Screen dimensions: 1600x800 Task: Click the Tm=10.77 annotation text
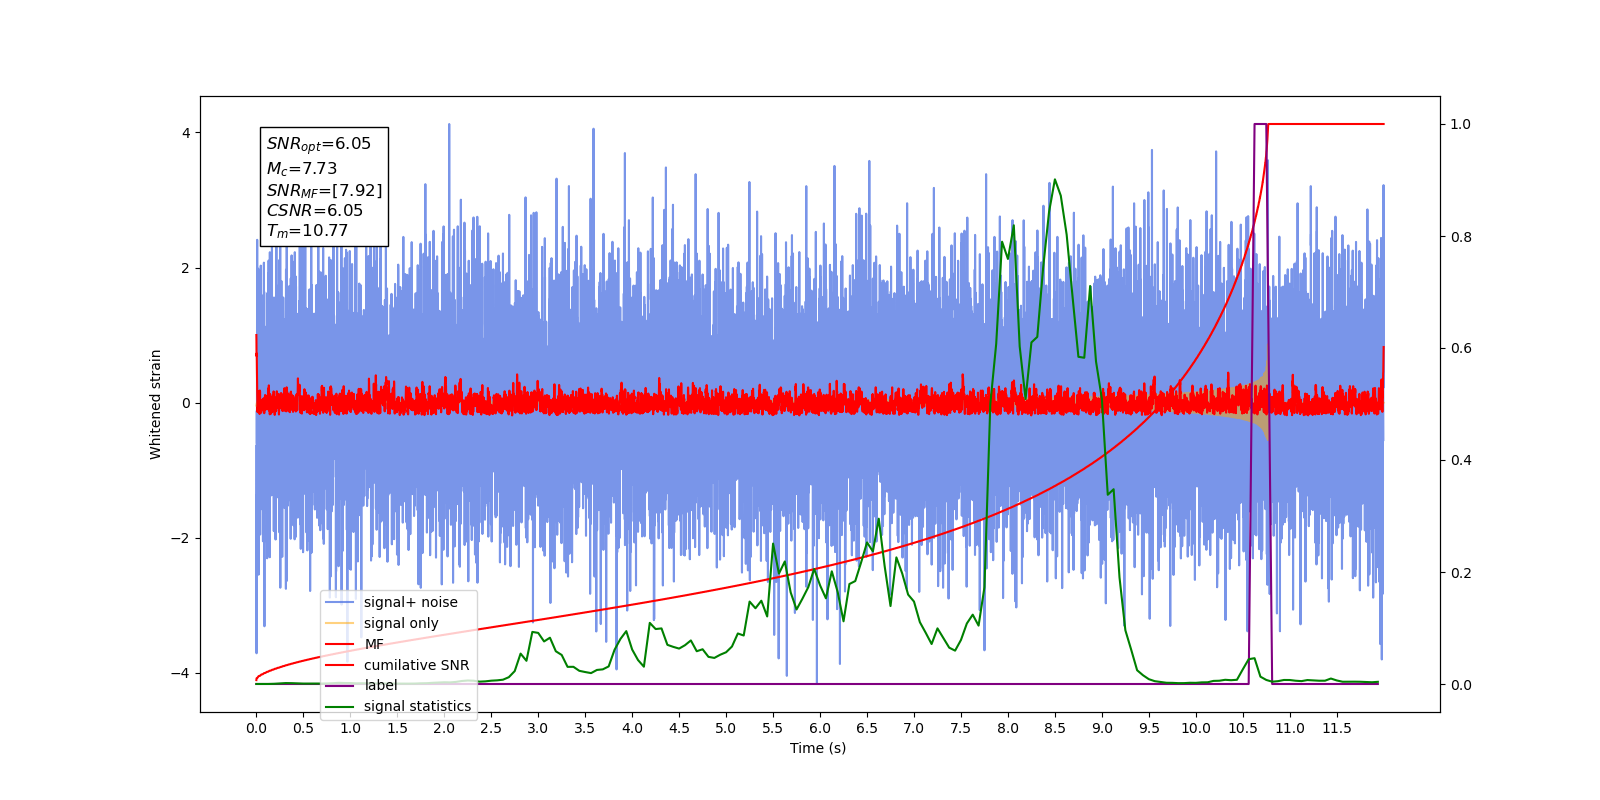tap(307, 231)
